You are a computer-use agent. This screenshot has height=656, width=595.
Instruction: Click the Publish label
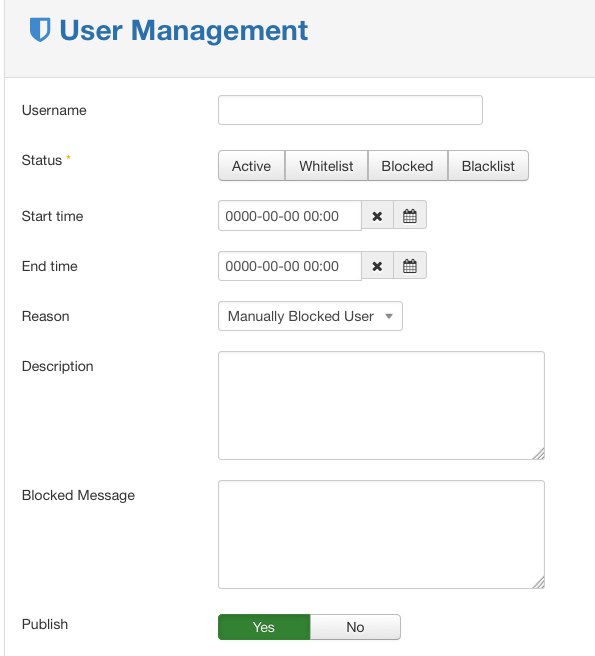coord(45,624)
